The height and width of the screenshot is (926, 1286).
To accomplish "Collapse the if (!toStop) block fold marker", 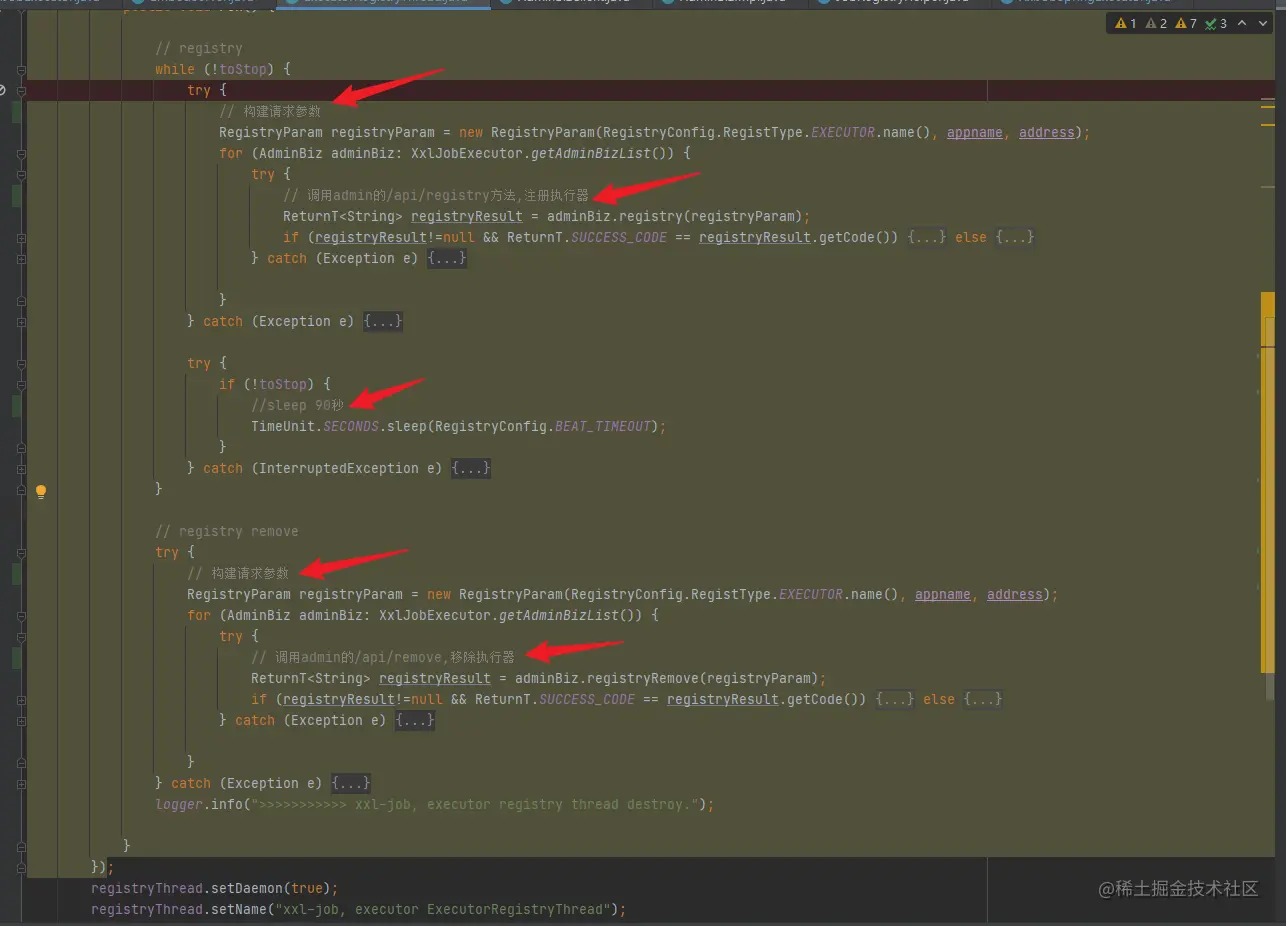I will (x=21, y=384).
